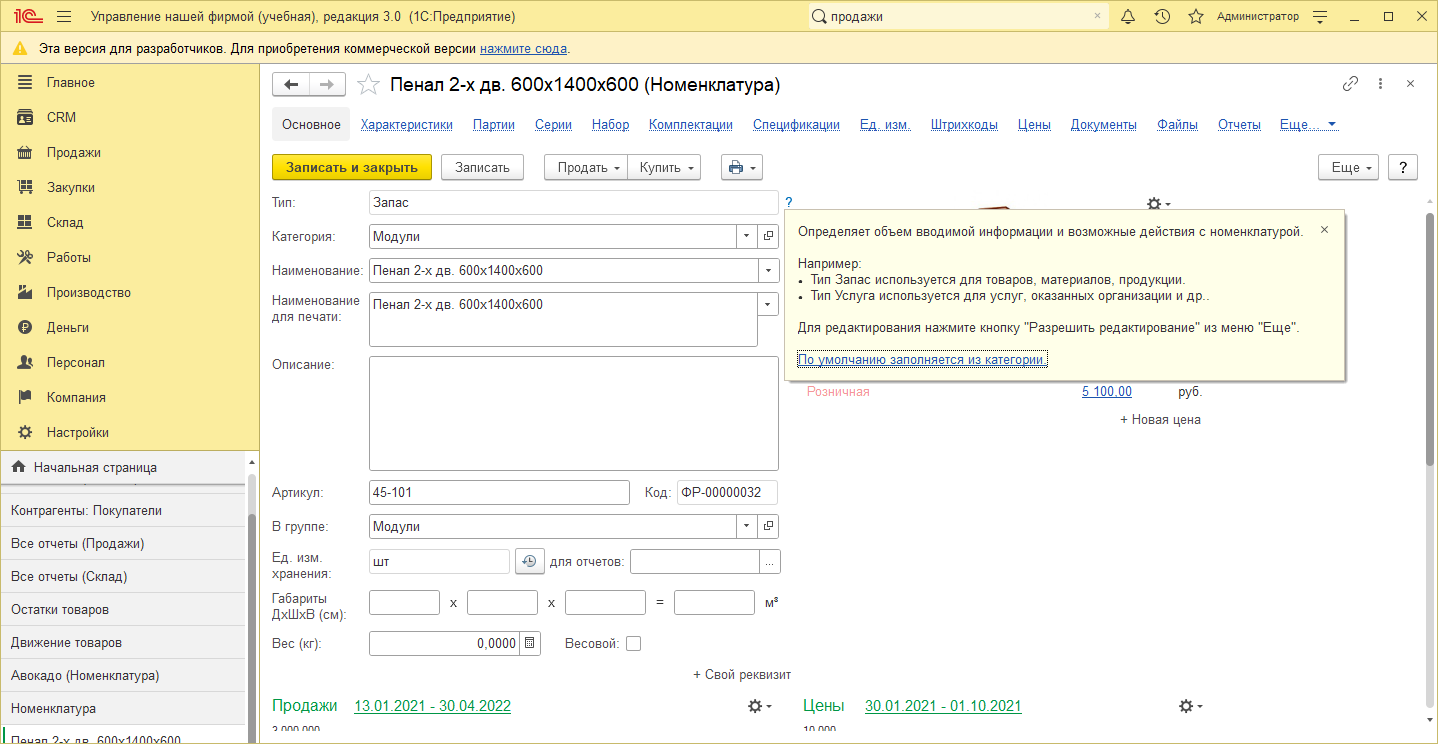The image size is (1438, 744).
Task: Click inside the Описание text area
Action: coord(574,413)
